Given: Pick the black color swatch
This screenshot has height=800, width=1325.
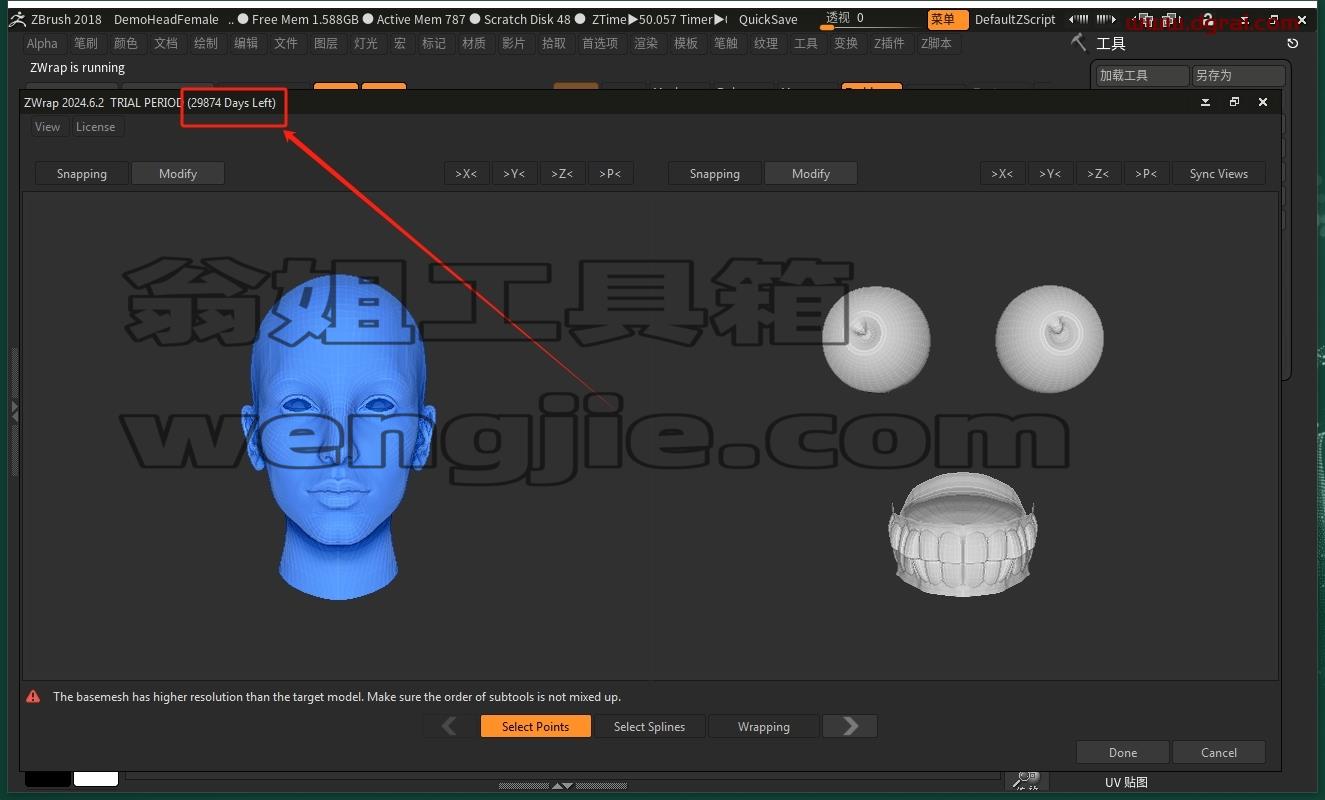Looking at the screenshot, I should pos(48,778).
